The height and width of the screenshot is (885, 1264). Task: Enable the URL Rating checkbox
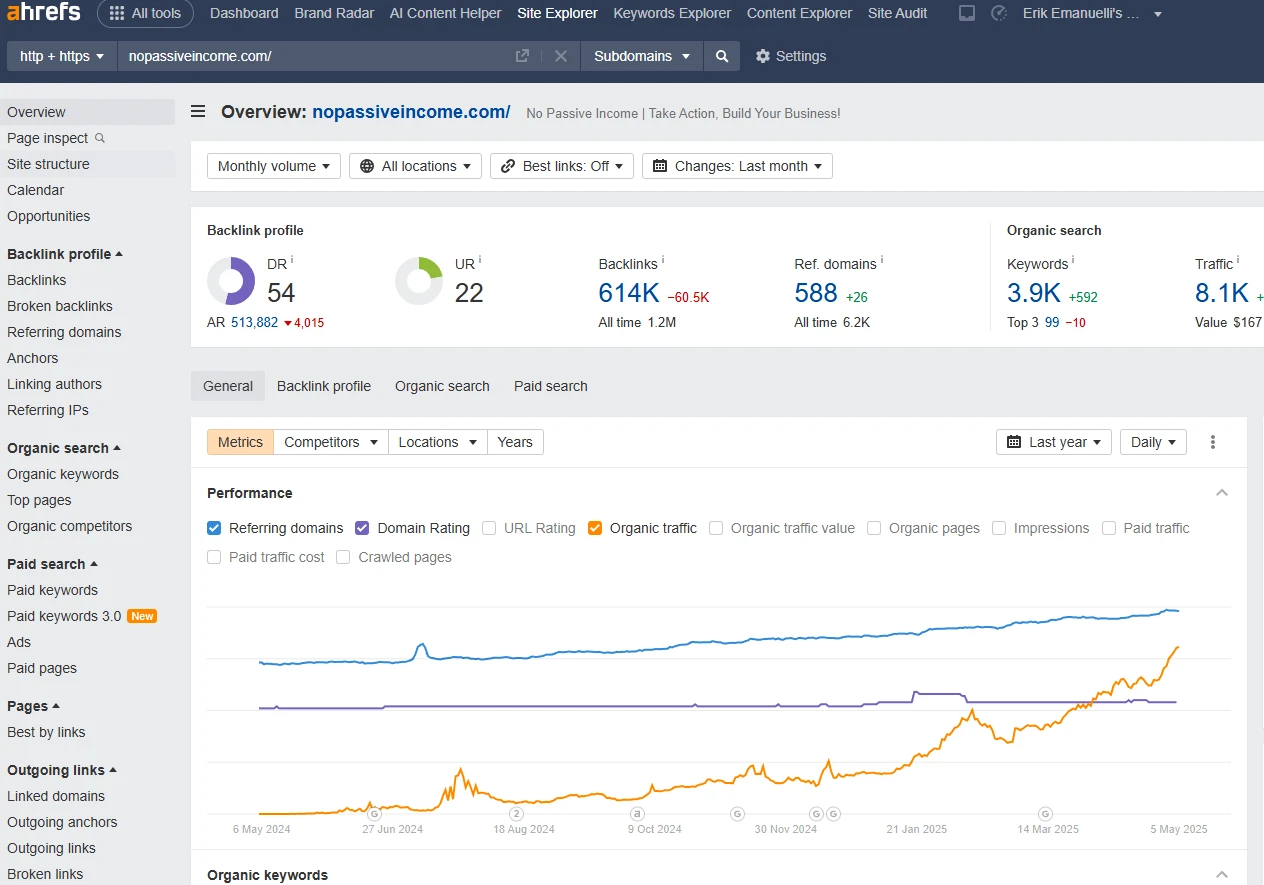pyautogui.click(x=489, y=528)
